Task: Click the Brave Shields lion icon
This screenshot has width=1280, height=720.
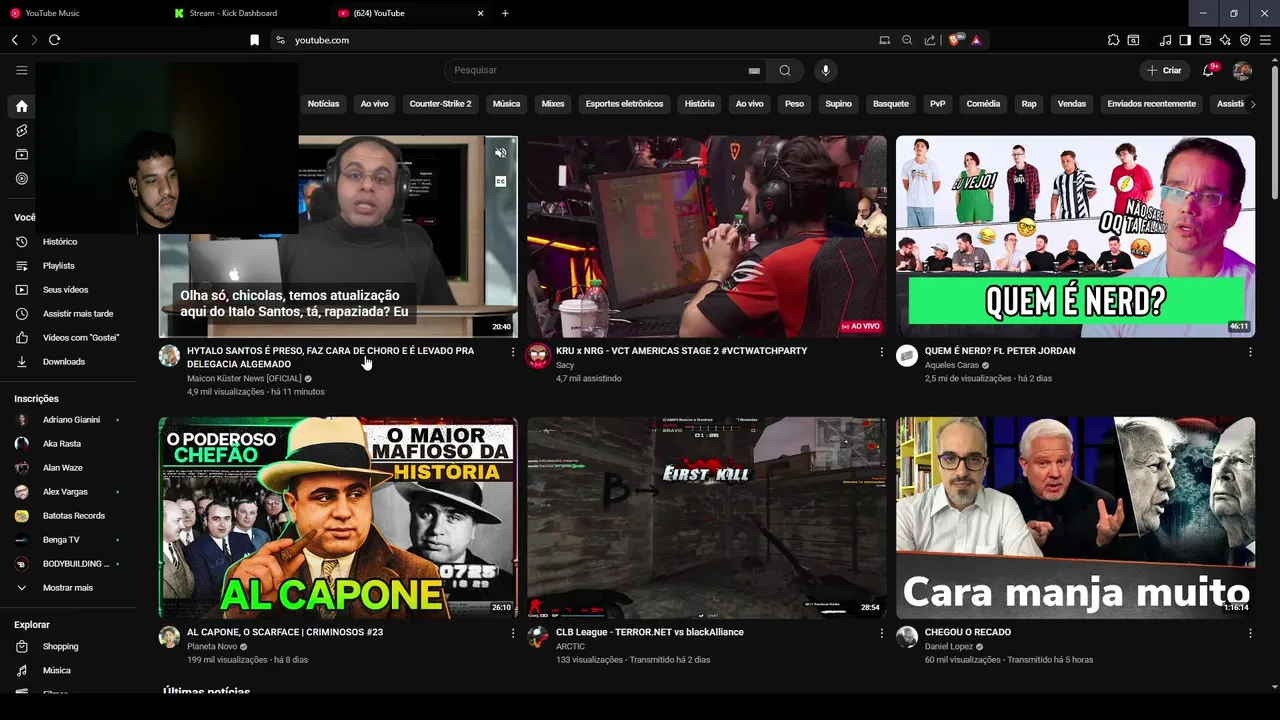Action: point(954,40)
